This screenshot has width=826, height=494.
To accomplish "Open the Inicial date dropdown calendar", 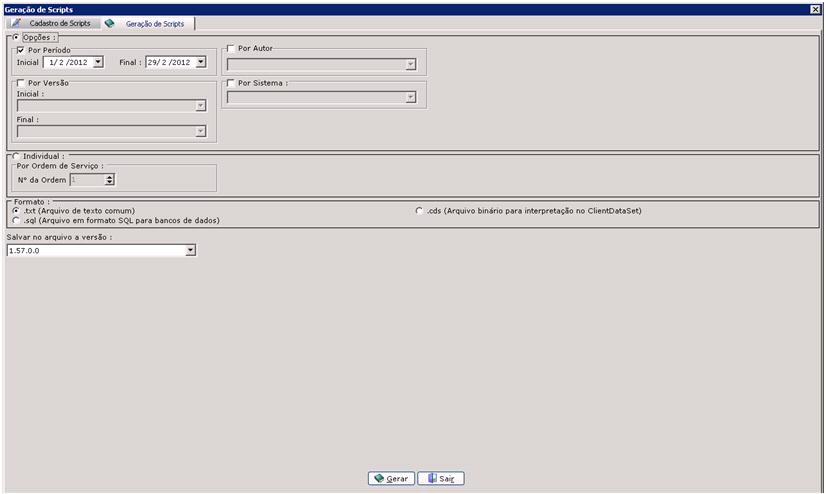I will click(x=98, y=62).
